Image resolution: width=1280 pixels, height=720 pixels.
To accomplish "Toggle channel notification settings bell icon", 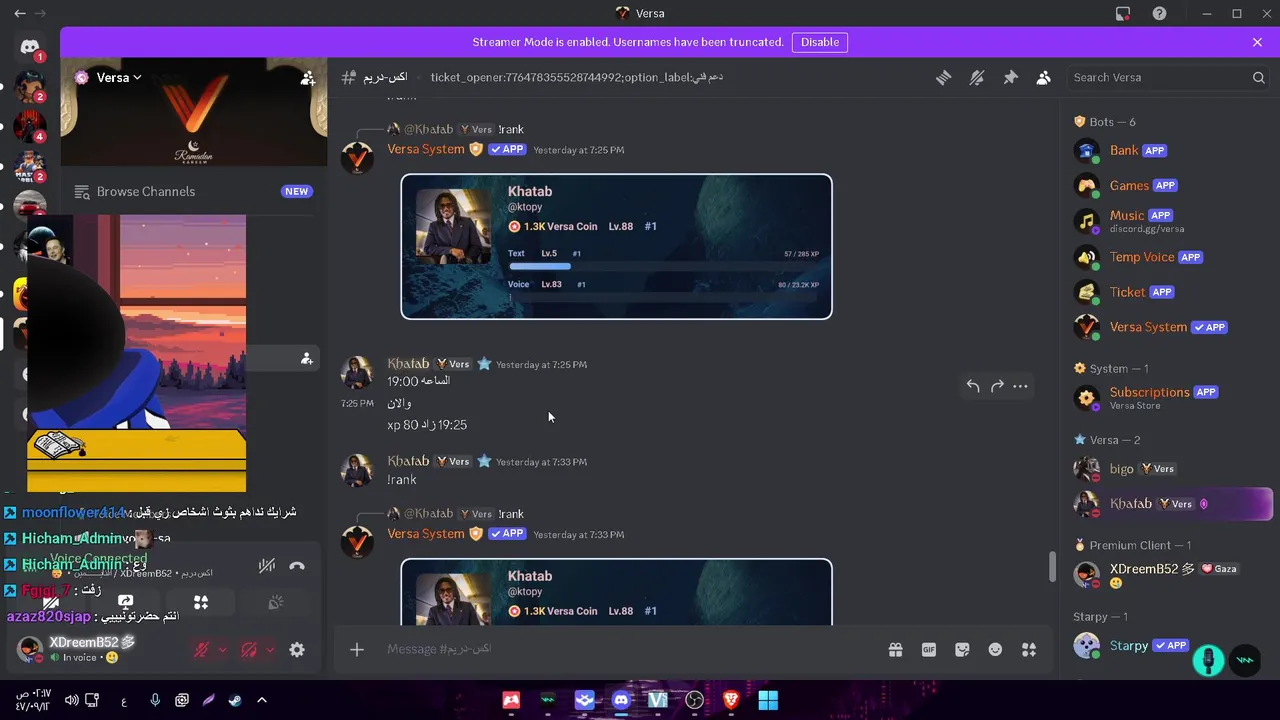I will (977, 77).
